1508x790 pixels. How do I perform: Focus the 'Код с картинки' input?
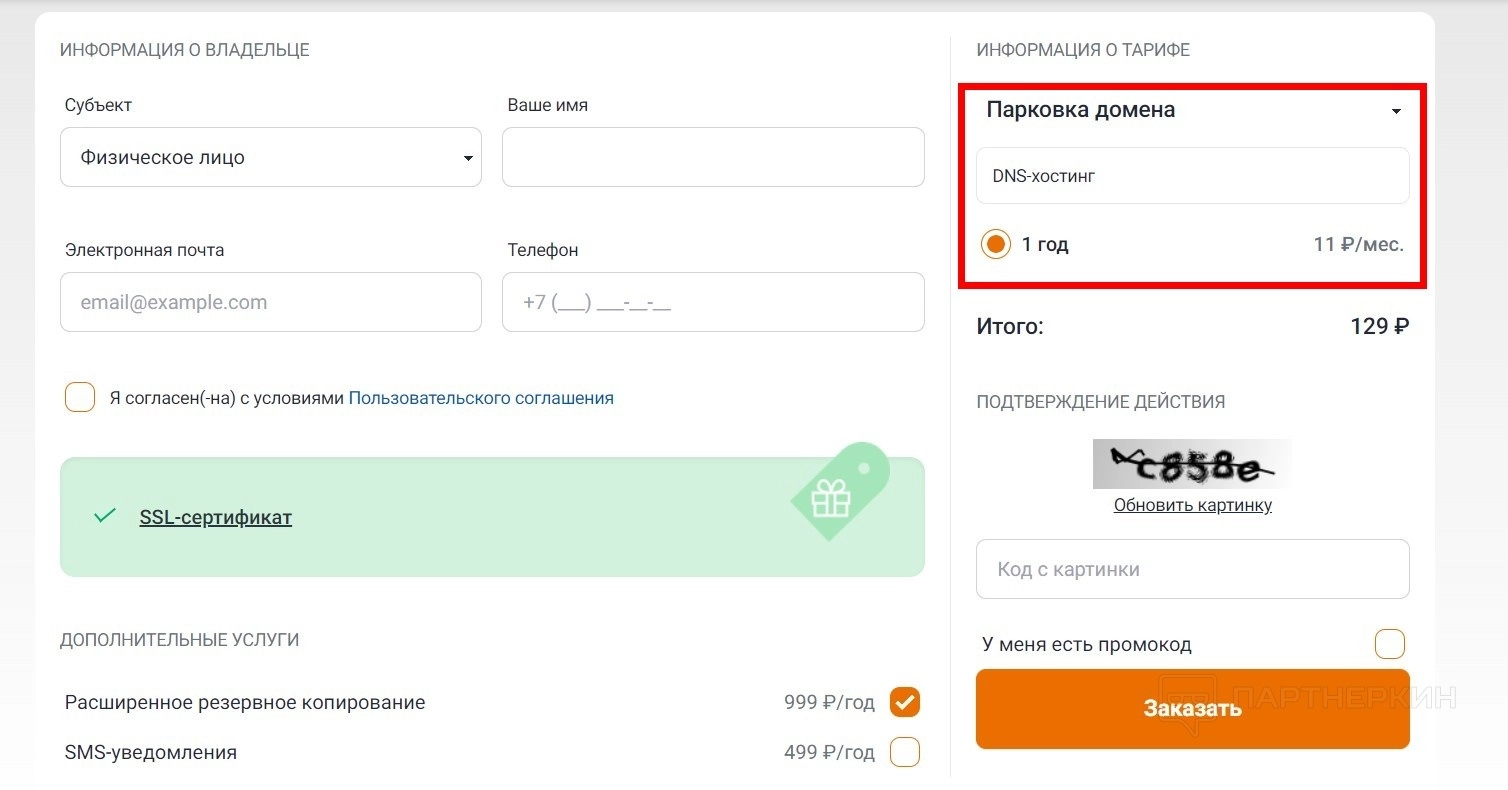click(x=1192, y=569)
